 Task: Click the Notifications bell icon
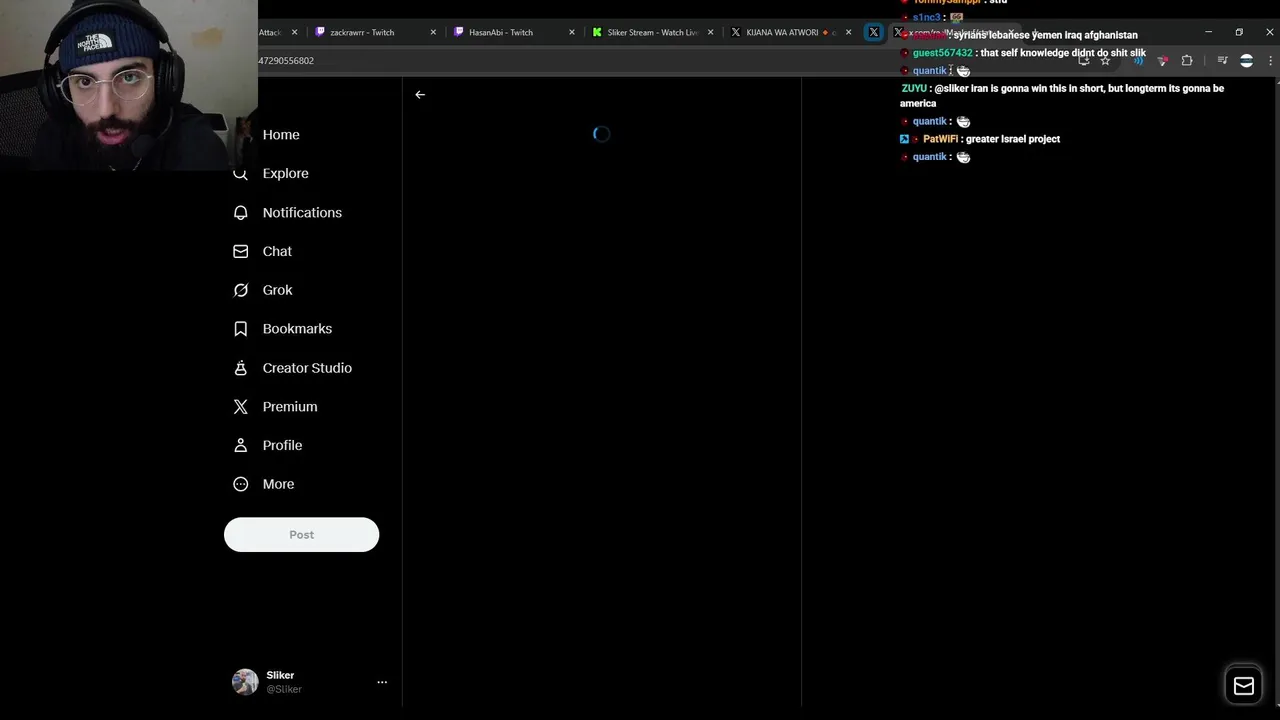[241, 213]
